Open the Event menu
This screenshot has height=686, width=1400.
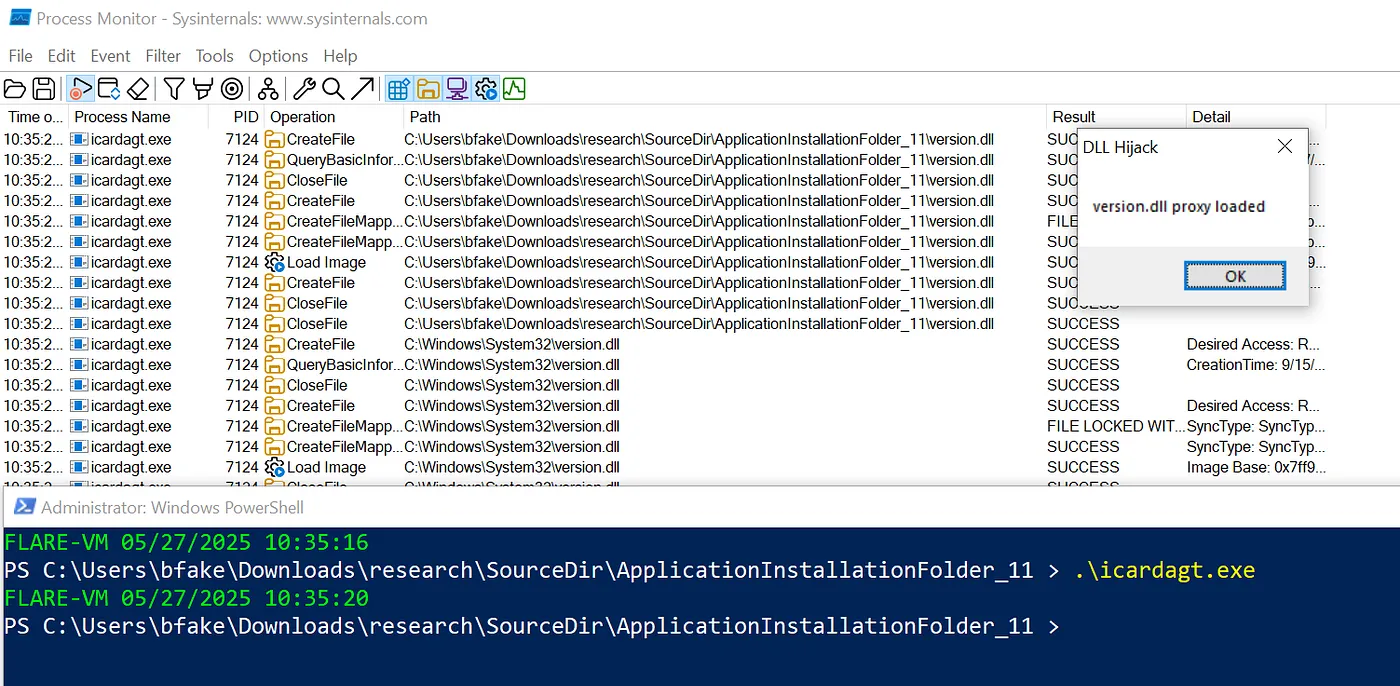110,56
